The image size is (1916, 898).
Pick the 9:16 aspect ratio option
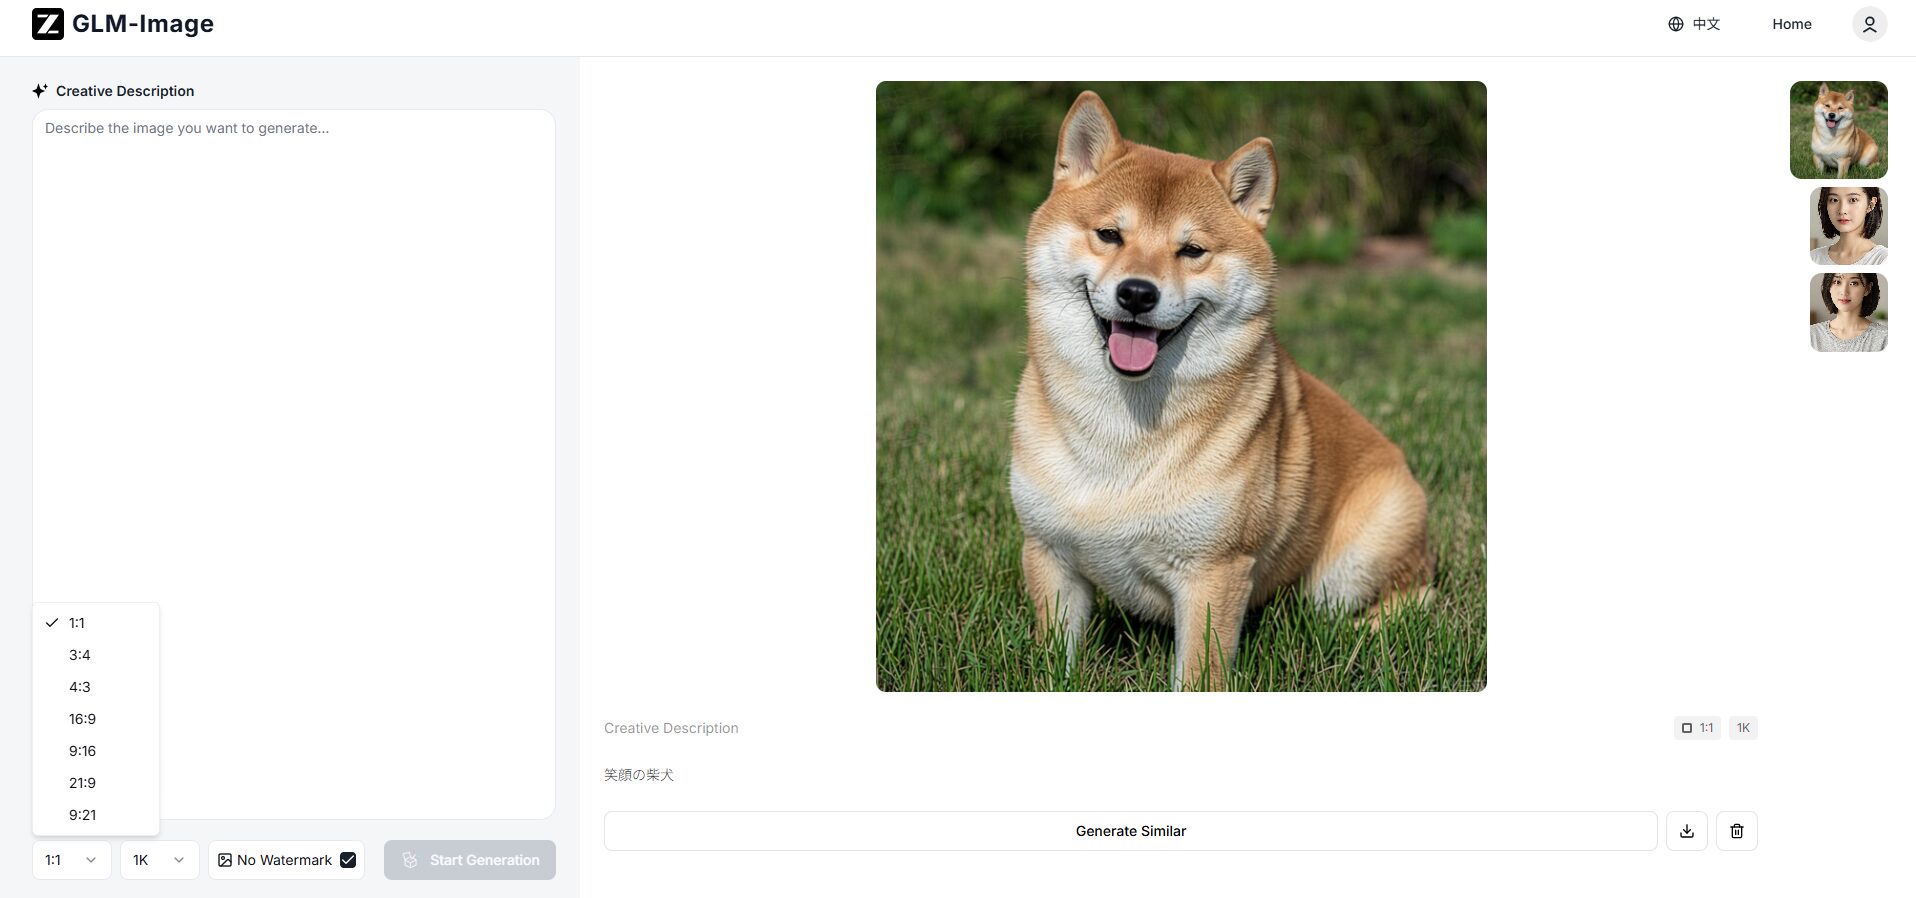tap(82, 751)
